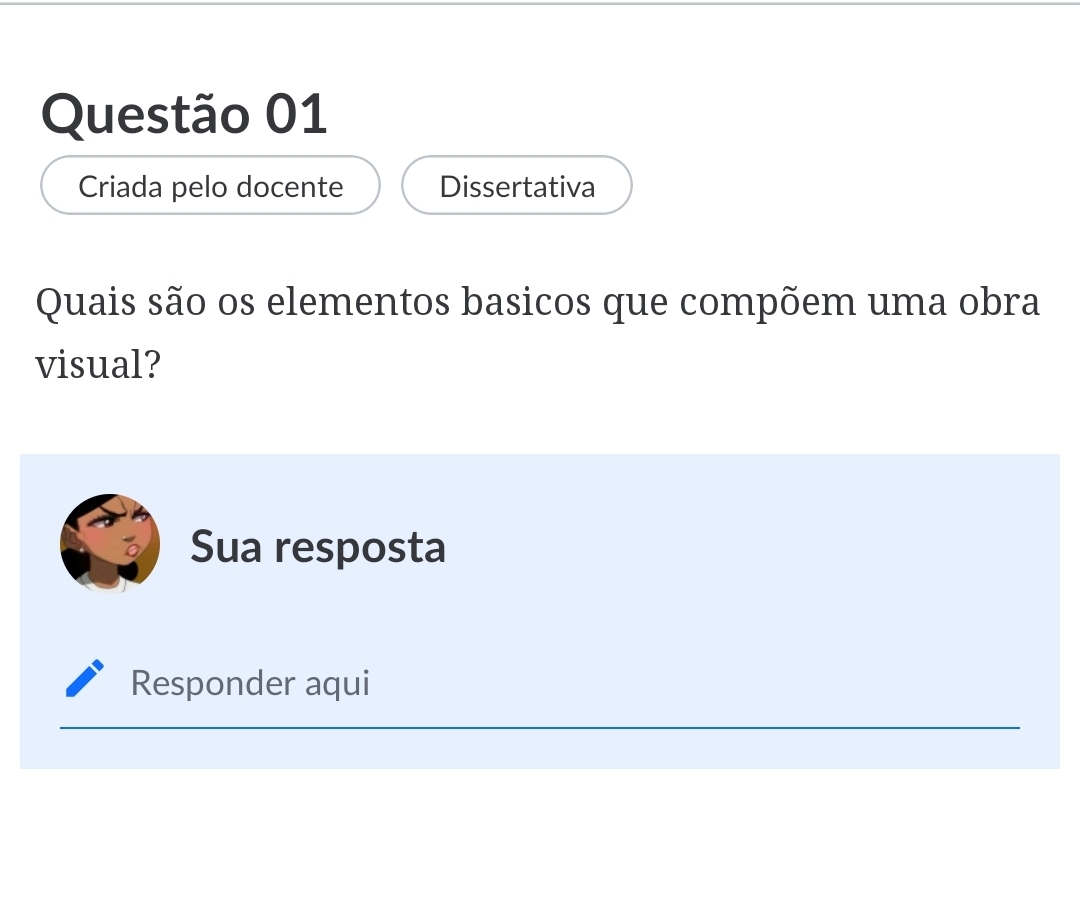Click the blue pencil edit icon

(85, 678)
